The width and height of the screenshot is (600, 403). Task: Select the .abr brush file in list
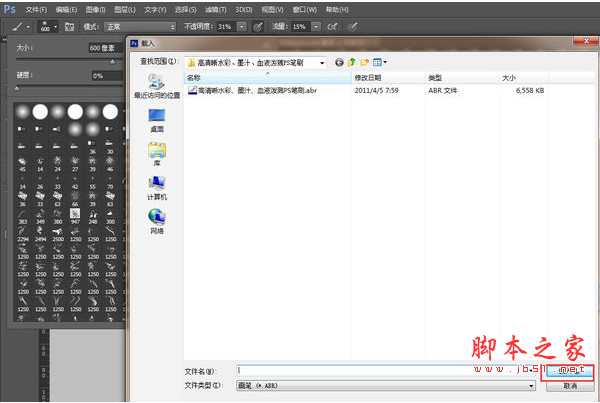(253, 91)
